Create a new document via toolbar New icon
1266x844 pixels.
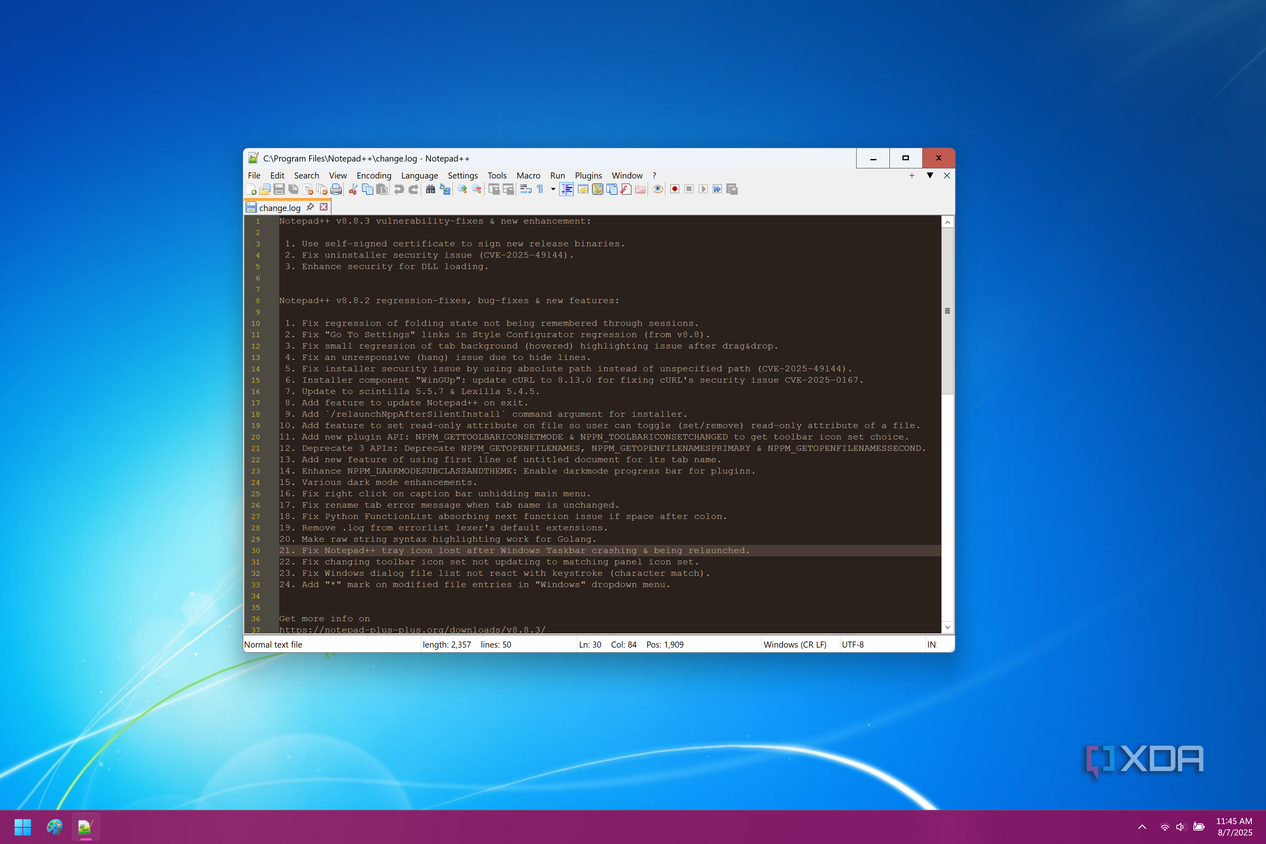coord(250,189)
